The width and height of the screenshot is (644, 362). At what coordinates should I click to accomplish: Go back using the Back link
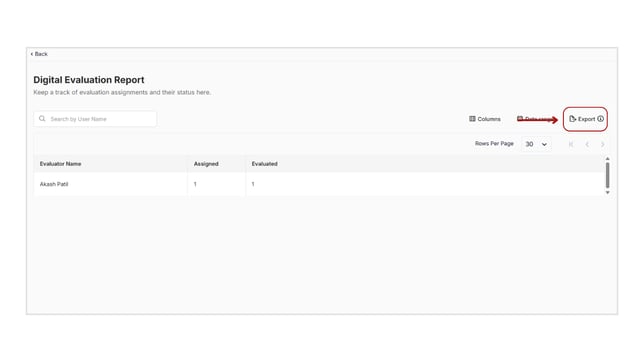pos(39,54)
